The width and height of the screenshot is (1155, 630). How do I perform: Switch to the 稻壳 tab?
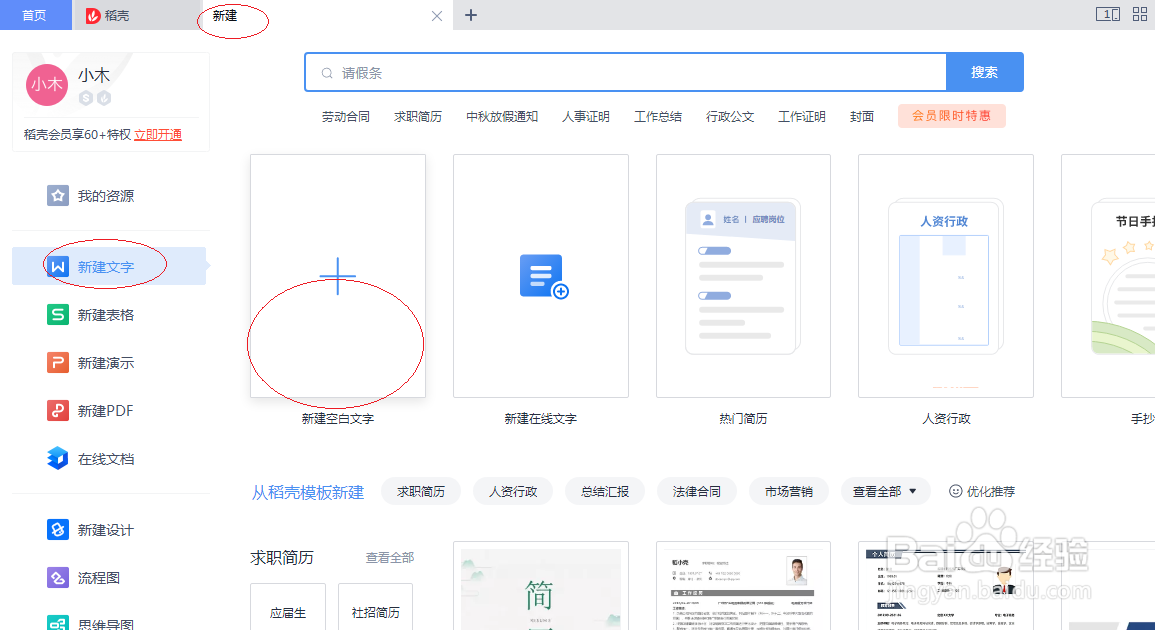click(x=137, y=15)
